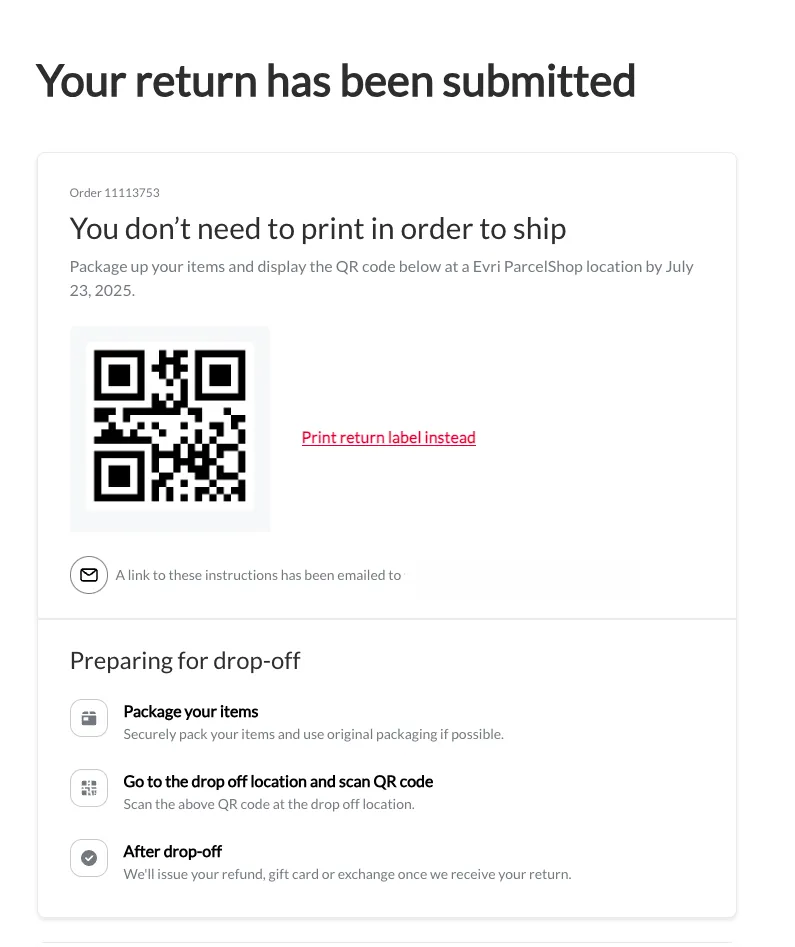Click the checkmark After drop-off icon
The height and width of the screenshot is (947, 795).
pyautogui.click(x=89, y=858)
